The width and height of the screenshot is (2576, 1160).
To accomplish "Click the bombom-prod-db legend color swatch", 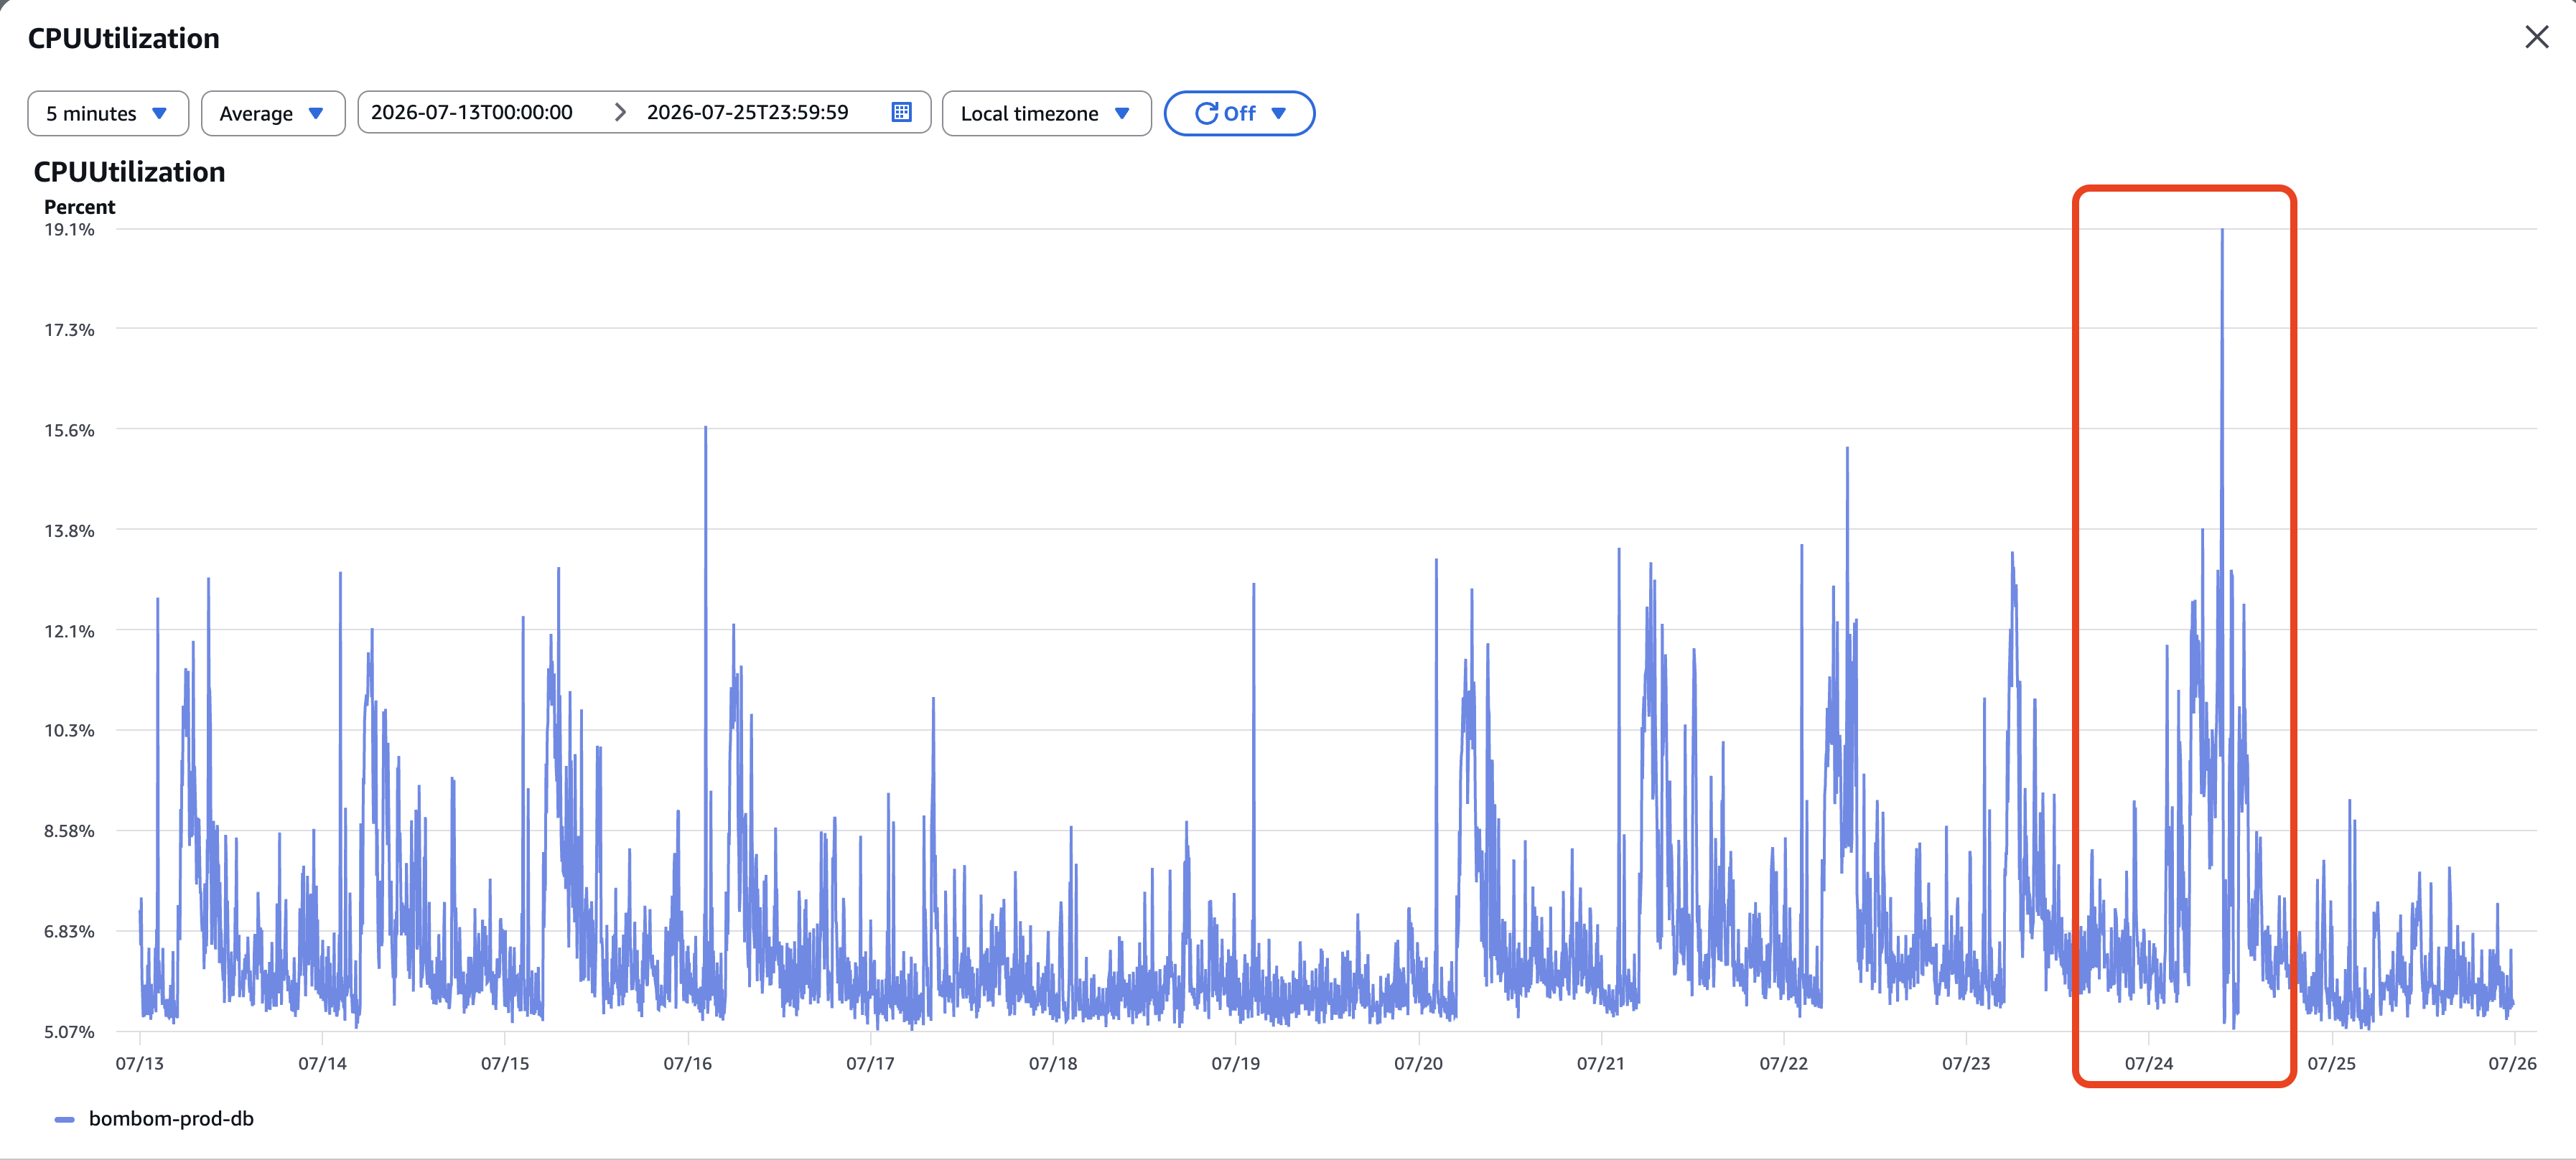I will tap(64, 1119).
